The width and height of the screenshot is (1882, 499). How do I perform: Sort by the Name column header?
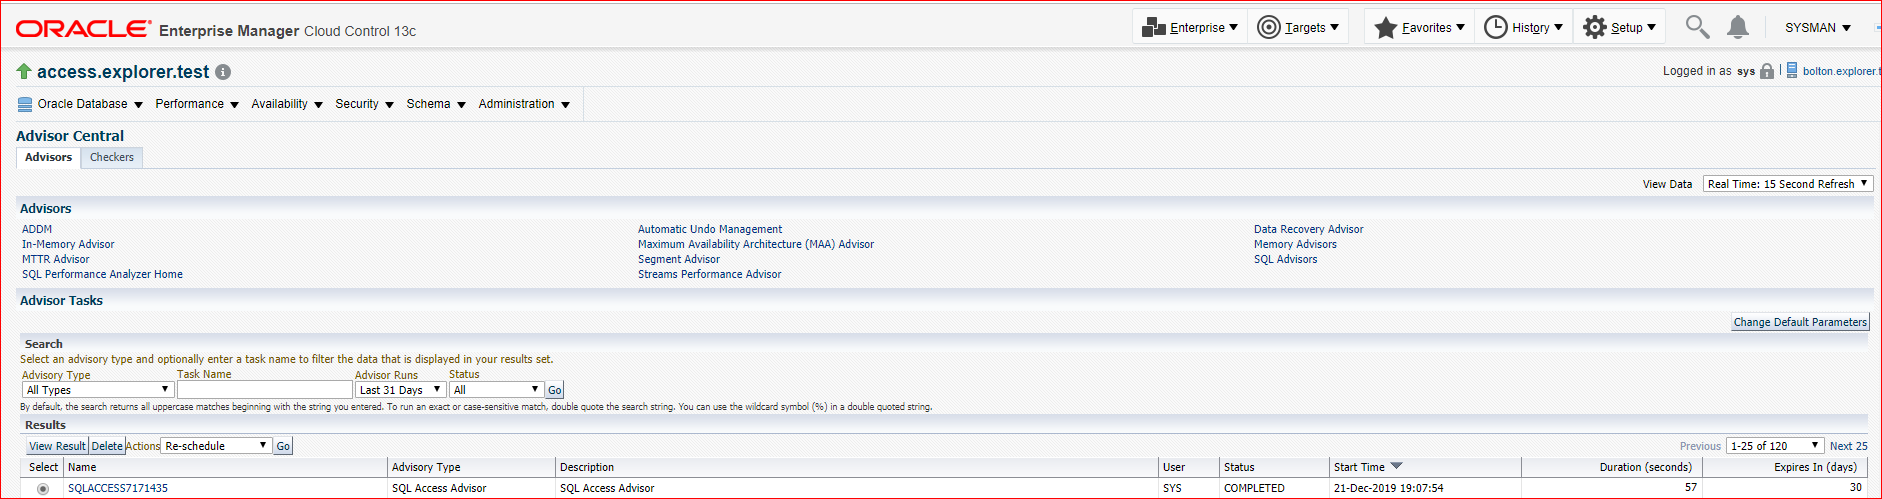82,467
